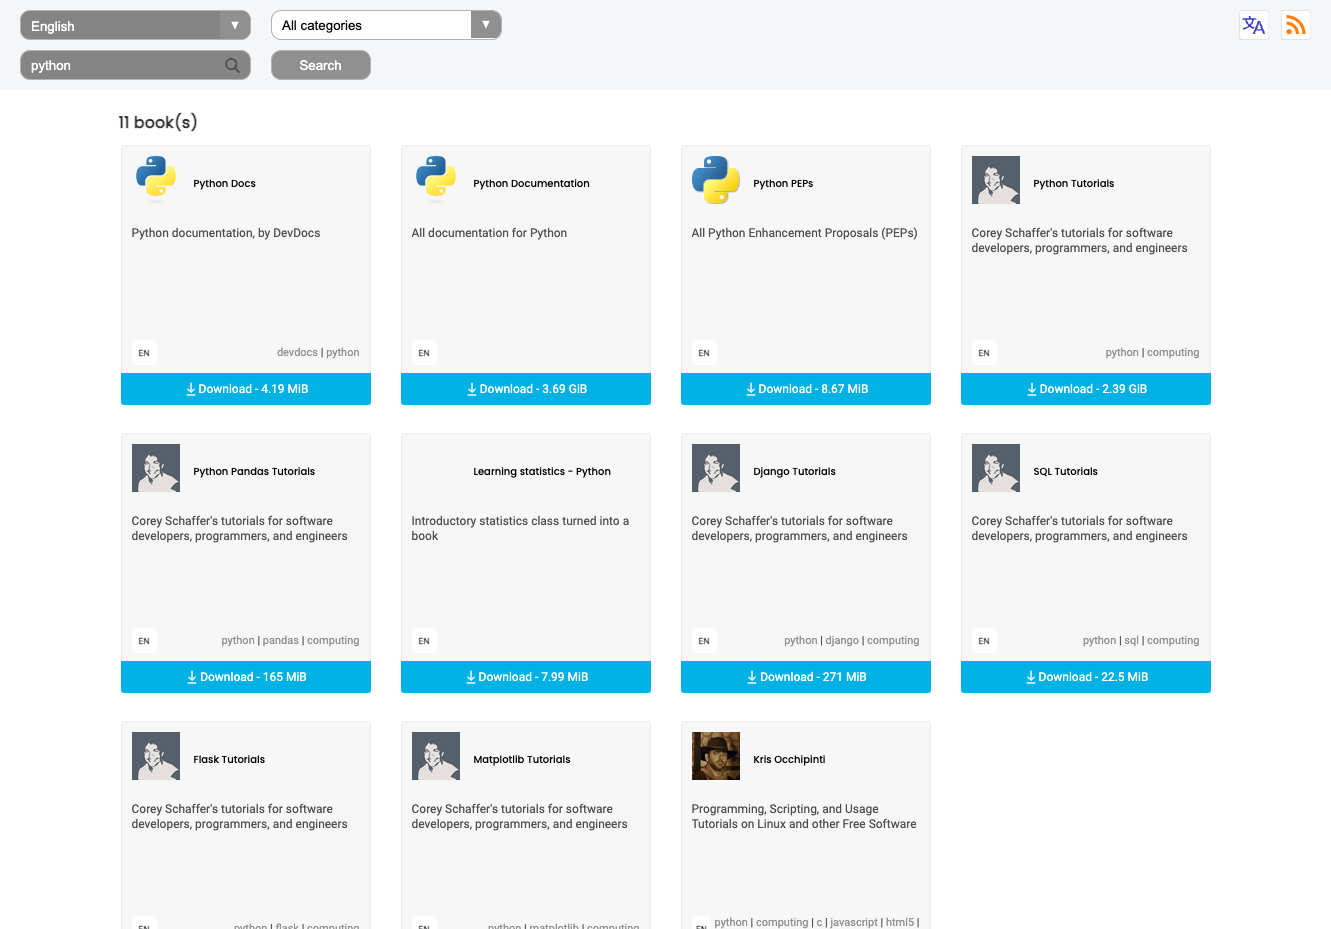Open the Flask Tutorials title

229,760
